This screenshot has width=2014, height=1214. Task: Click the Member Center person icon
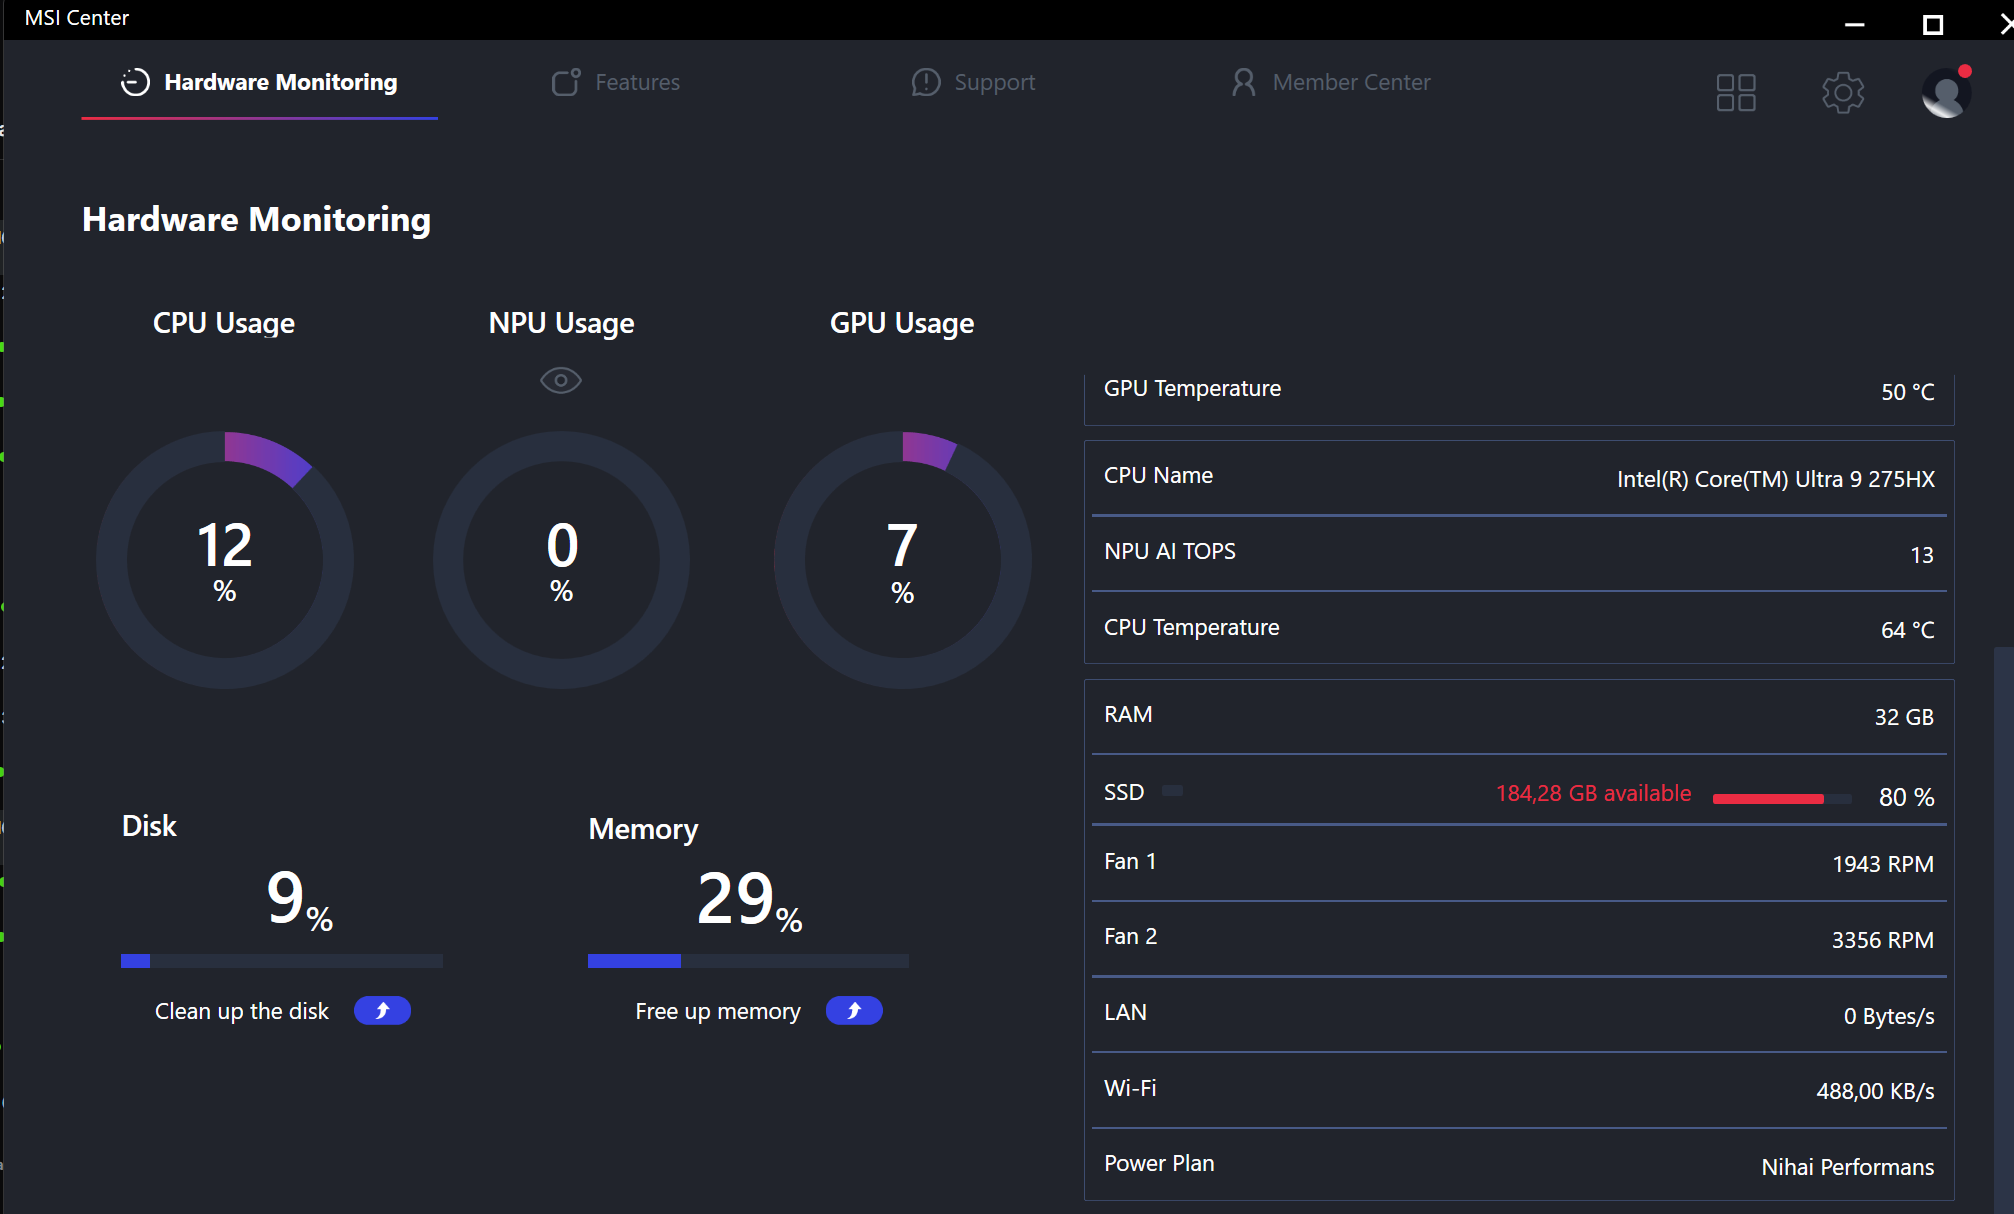[1243, 82]
